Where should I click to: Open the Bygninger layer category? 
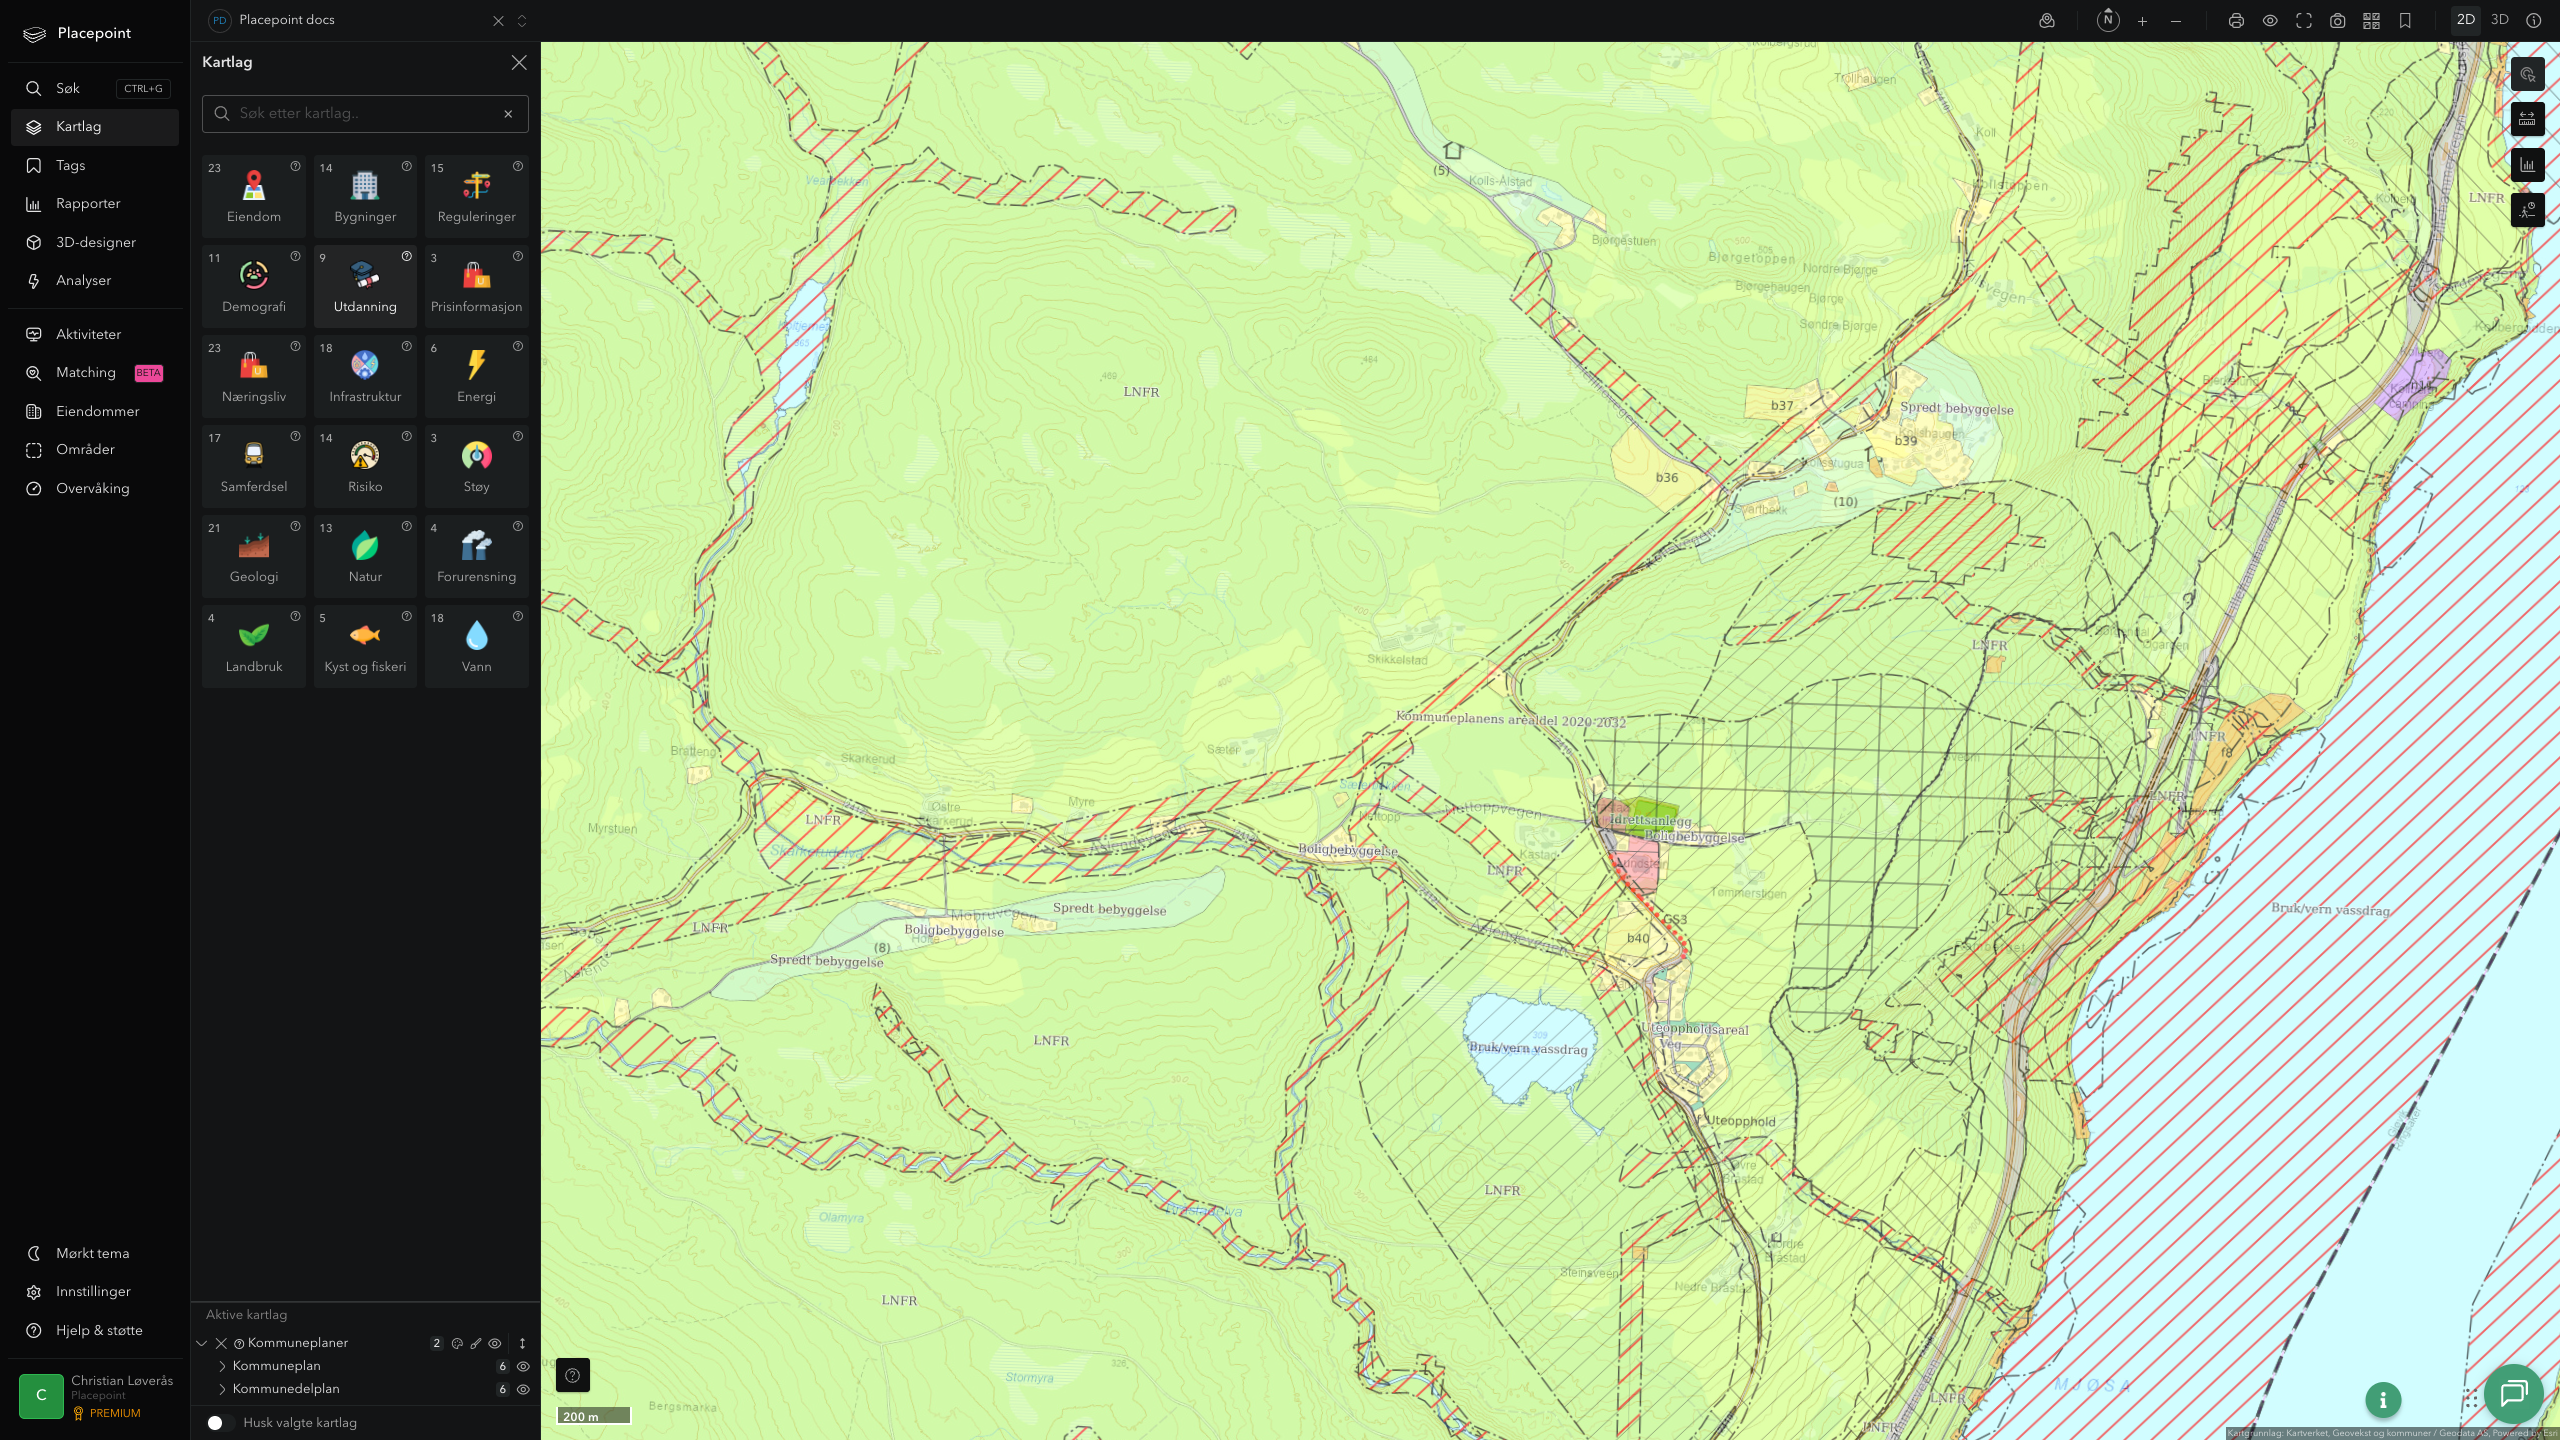(x=365, y=196)
